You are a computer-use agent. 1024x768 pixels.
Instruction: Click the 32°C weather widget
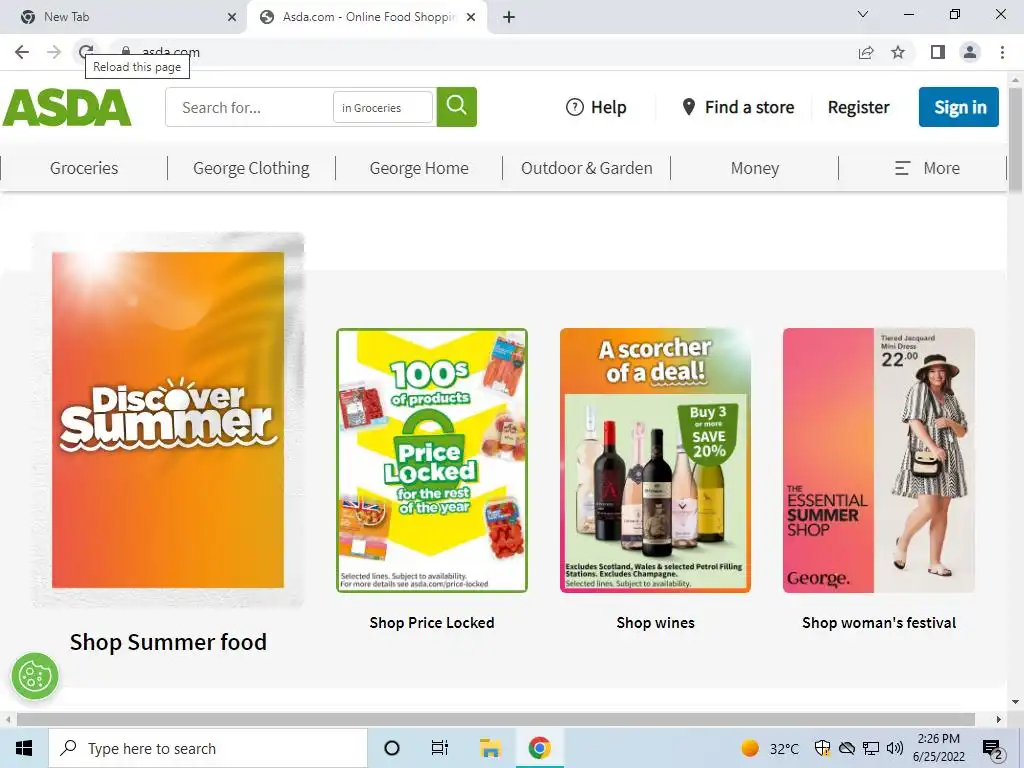(x=771, y=748)
